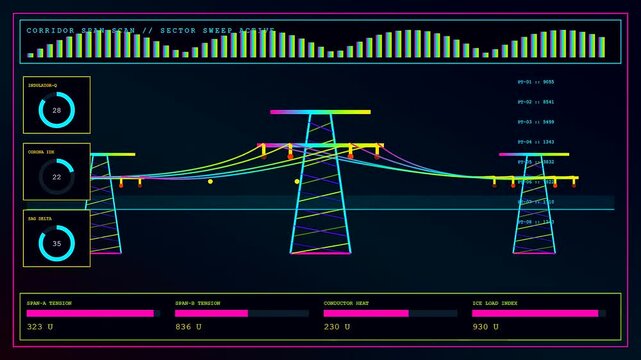Click the "SAG DELTA" gauge label
Viewport: 641px width, 360px height.
click(x=40, y=219)
